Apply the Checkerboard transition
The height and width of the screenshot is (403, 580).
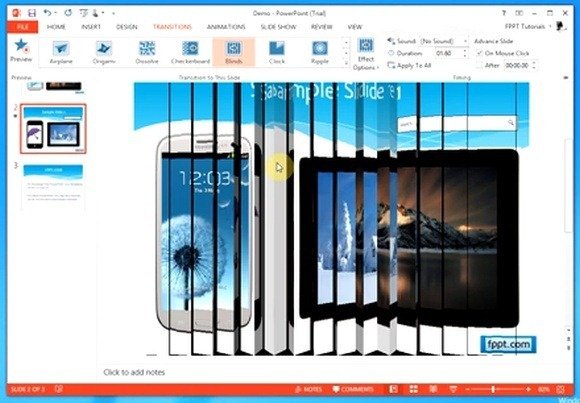coord(190,52)
